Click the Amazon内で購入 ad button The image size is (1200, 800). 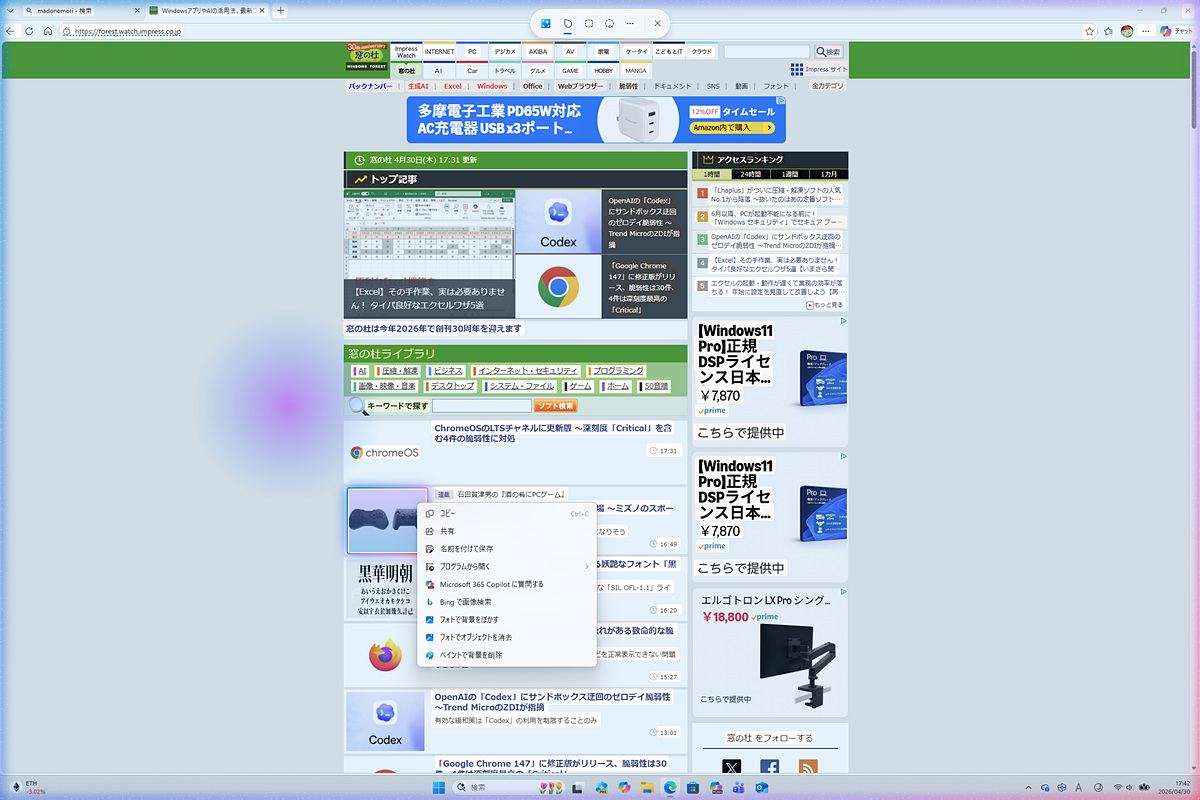[x=734, y=128]
